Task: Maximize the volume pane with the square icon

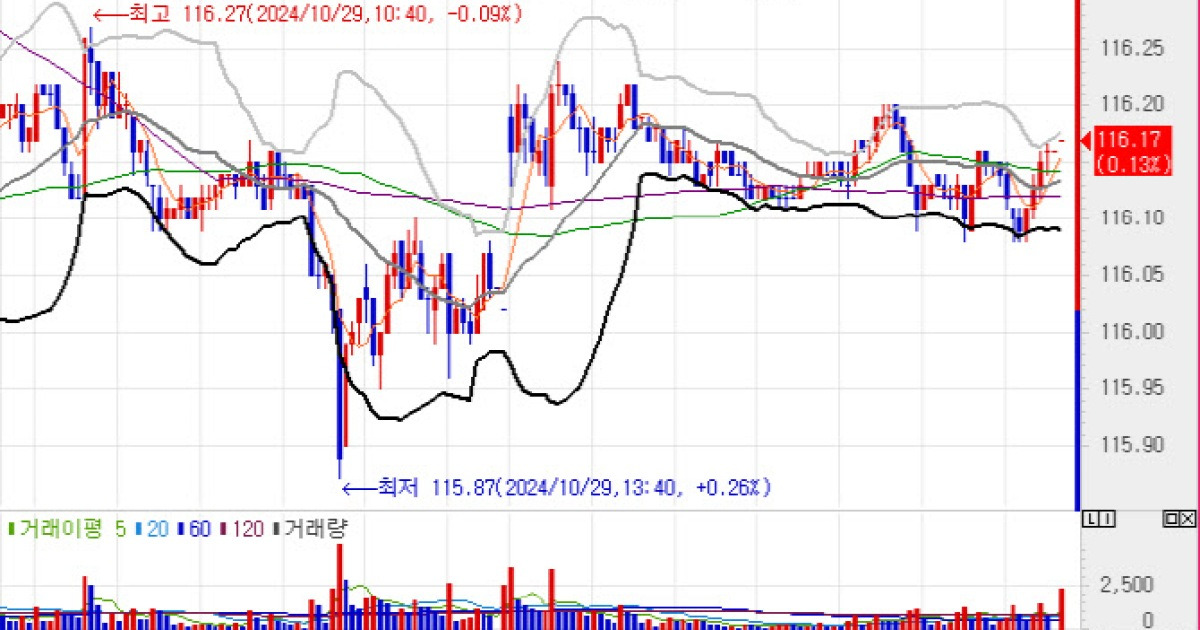Action: [x=1170, y=518]
